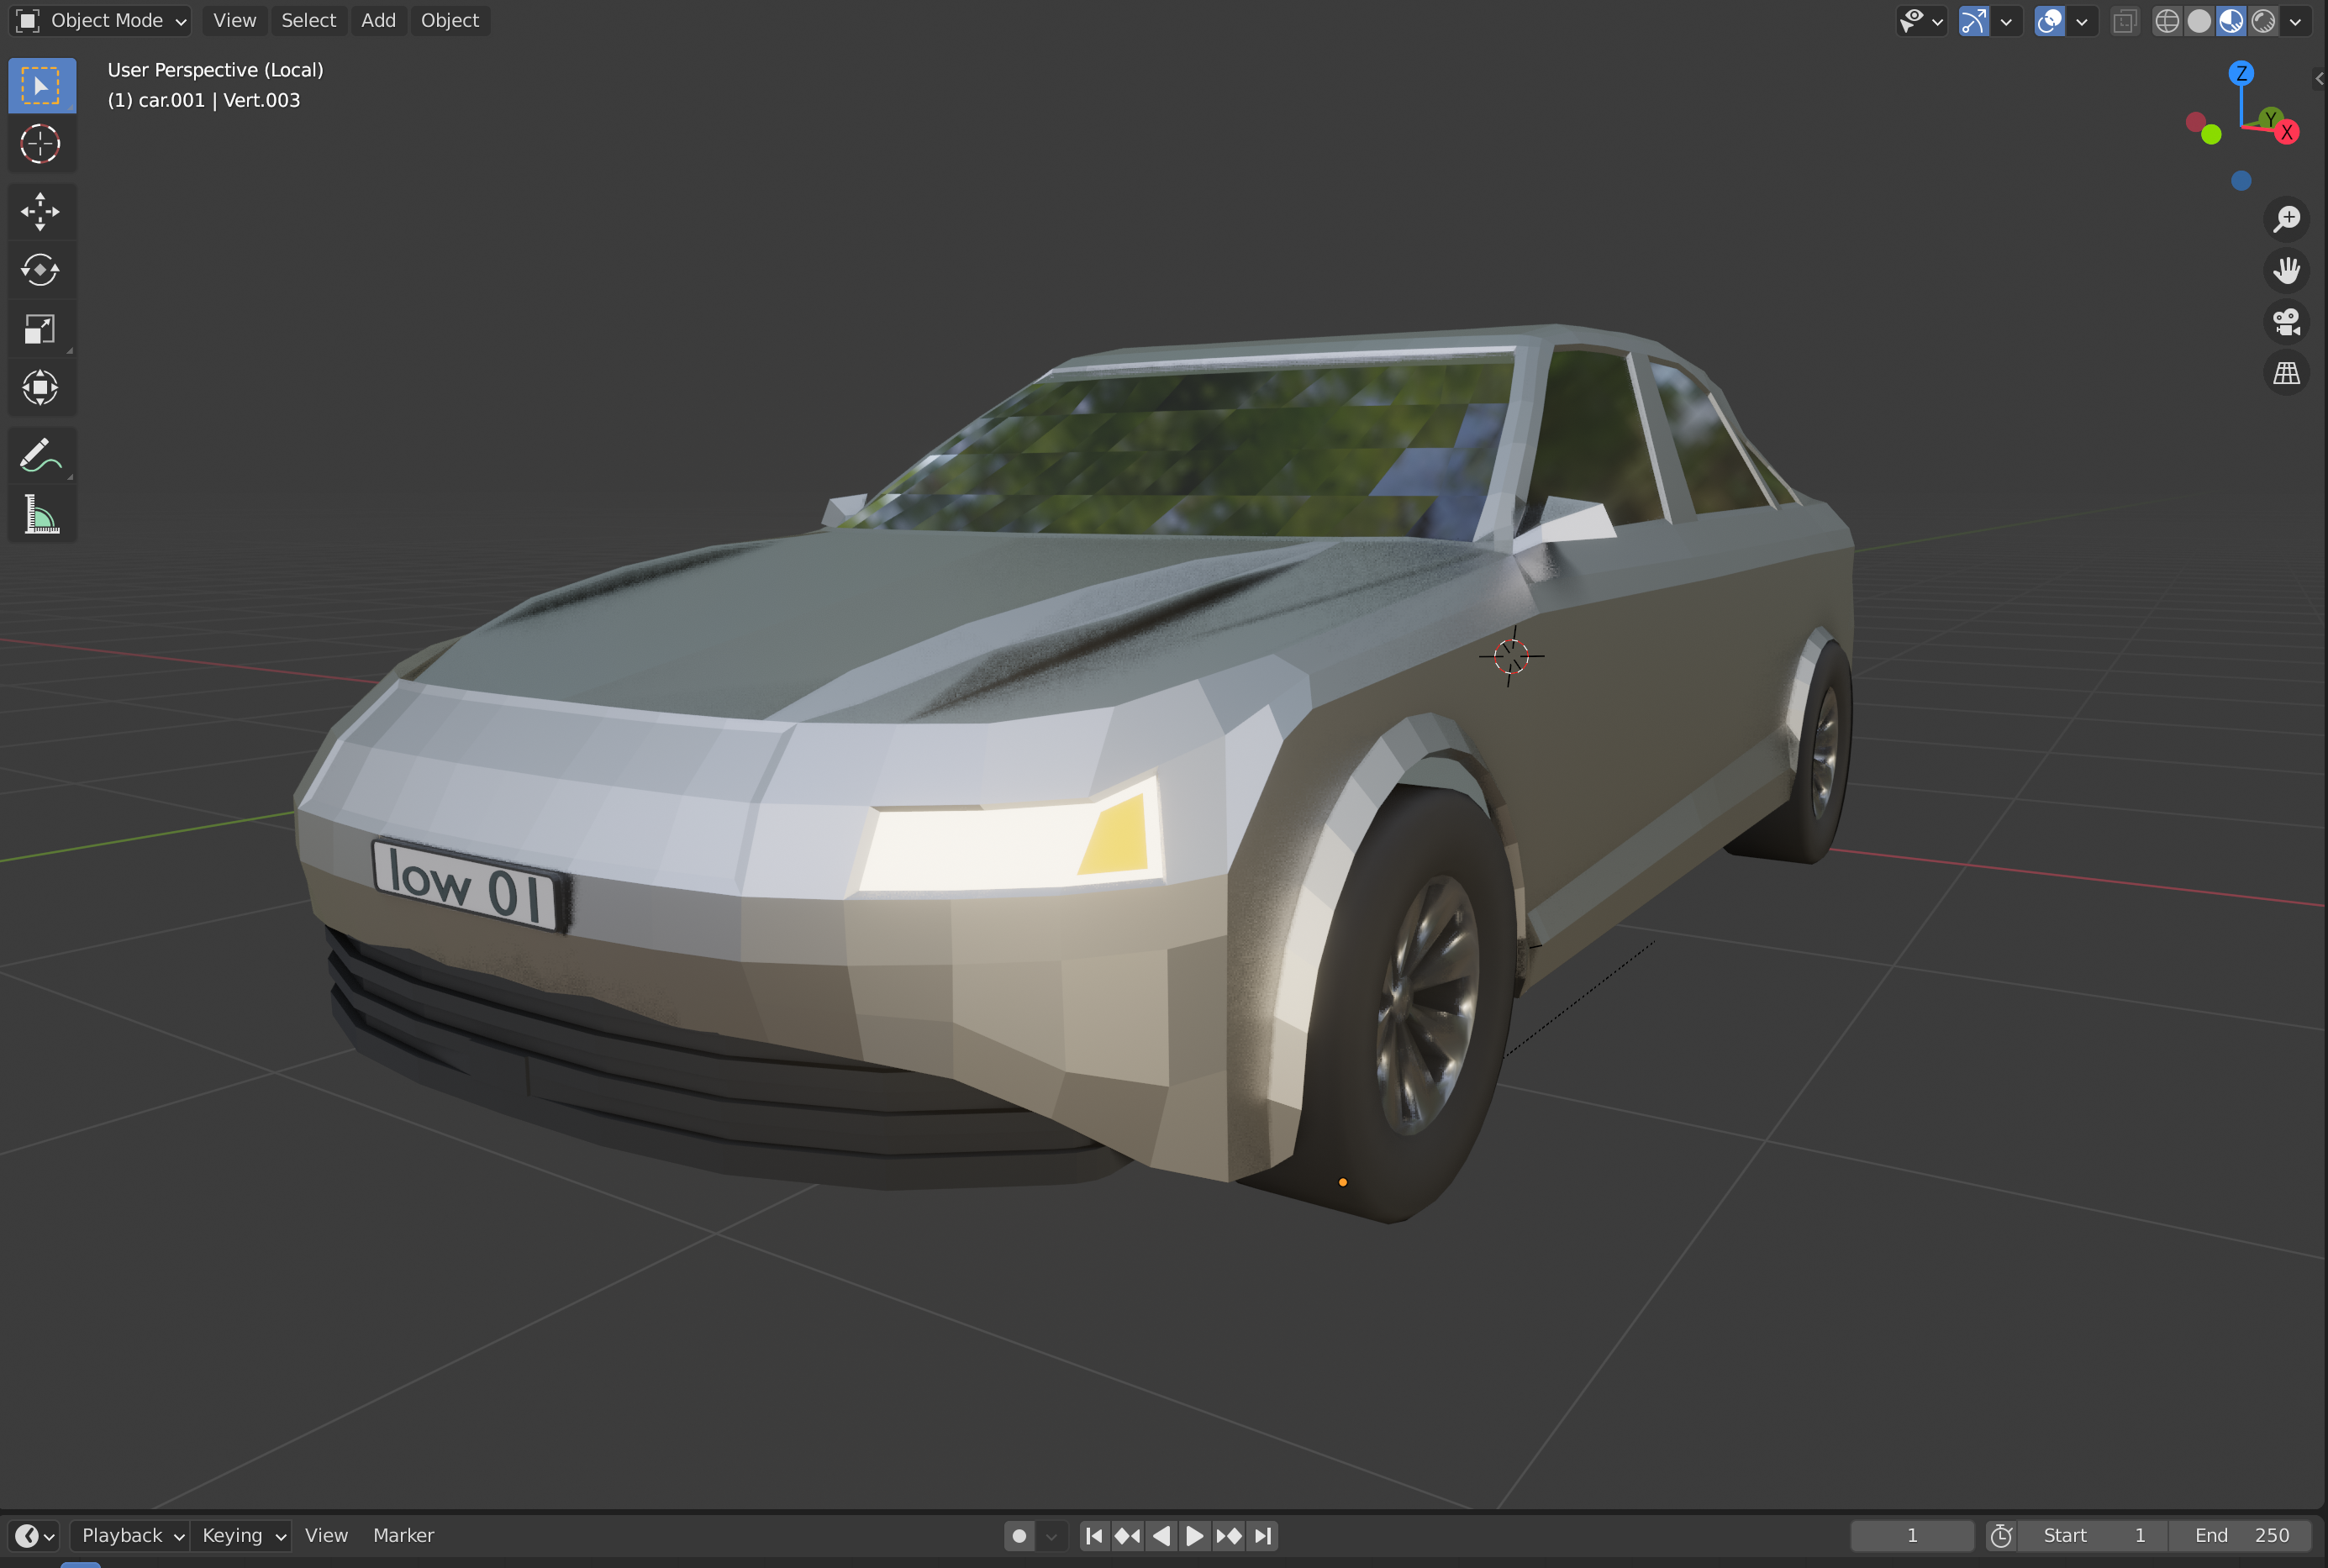The image size is (2328, 1568).
Task: Jump to next keyframe
Action: pos(1229,1535)
